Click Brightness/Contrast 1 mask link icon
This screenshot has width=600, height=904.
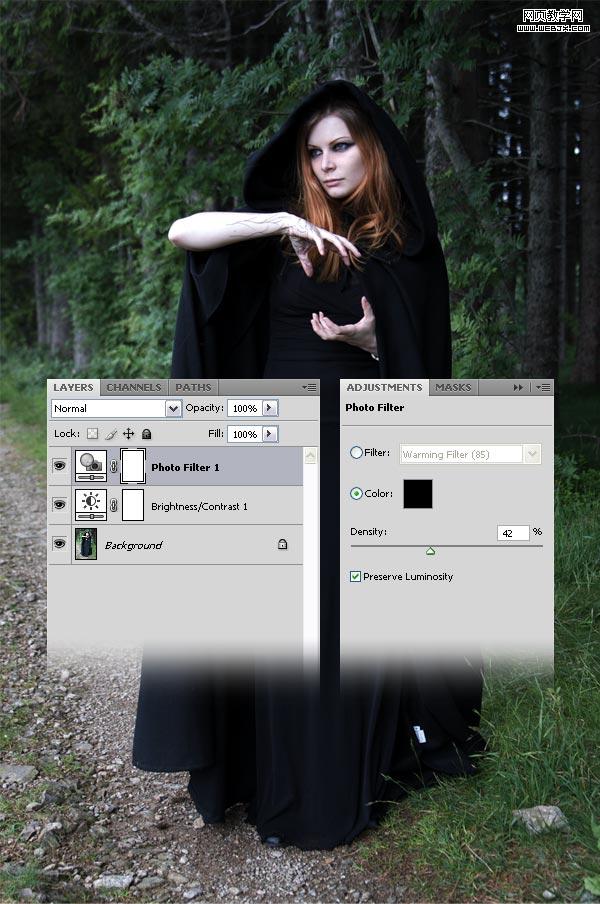[114, 506]
